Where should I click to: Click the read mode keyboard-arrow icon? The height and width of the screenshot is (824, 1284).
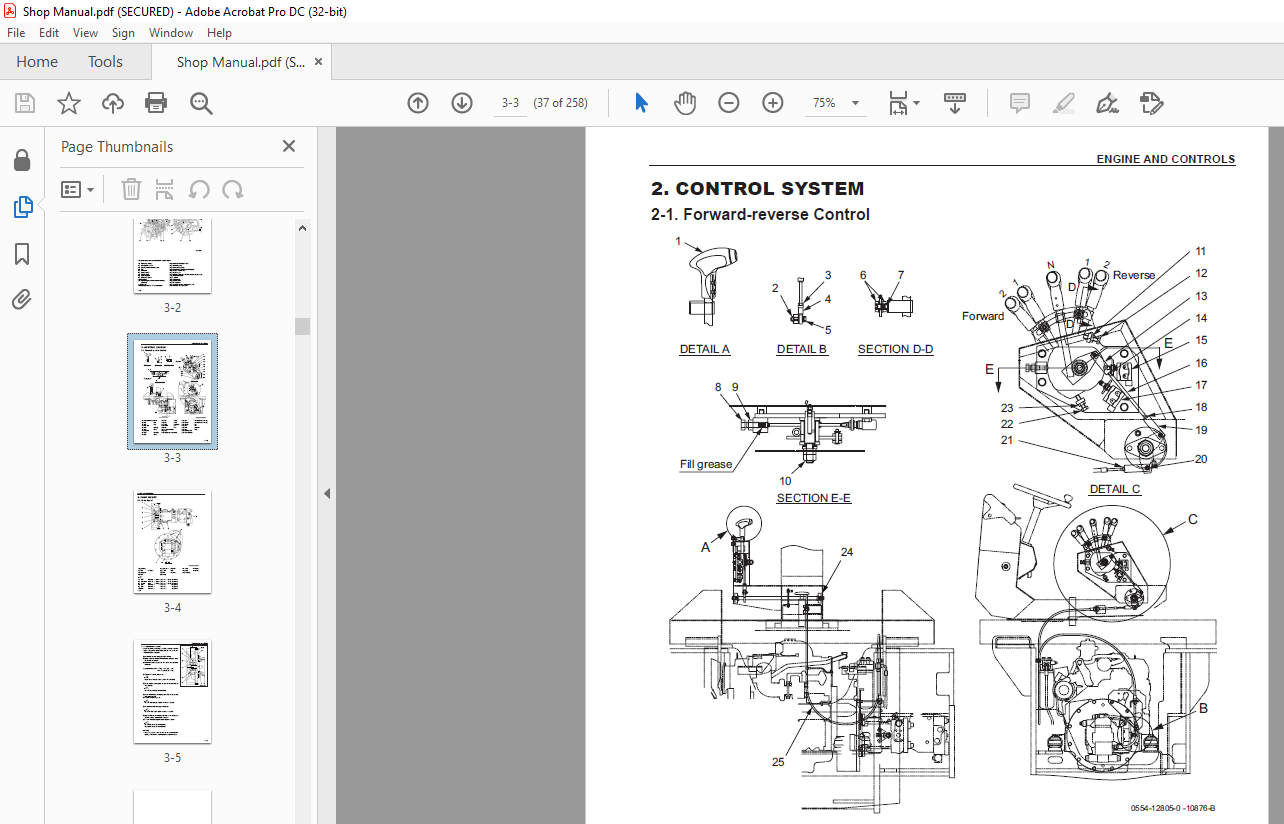pos(955,103)
